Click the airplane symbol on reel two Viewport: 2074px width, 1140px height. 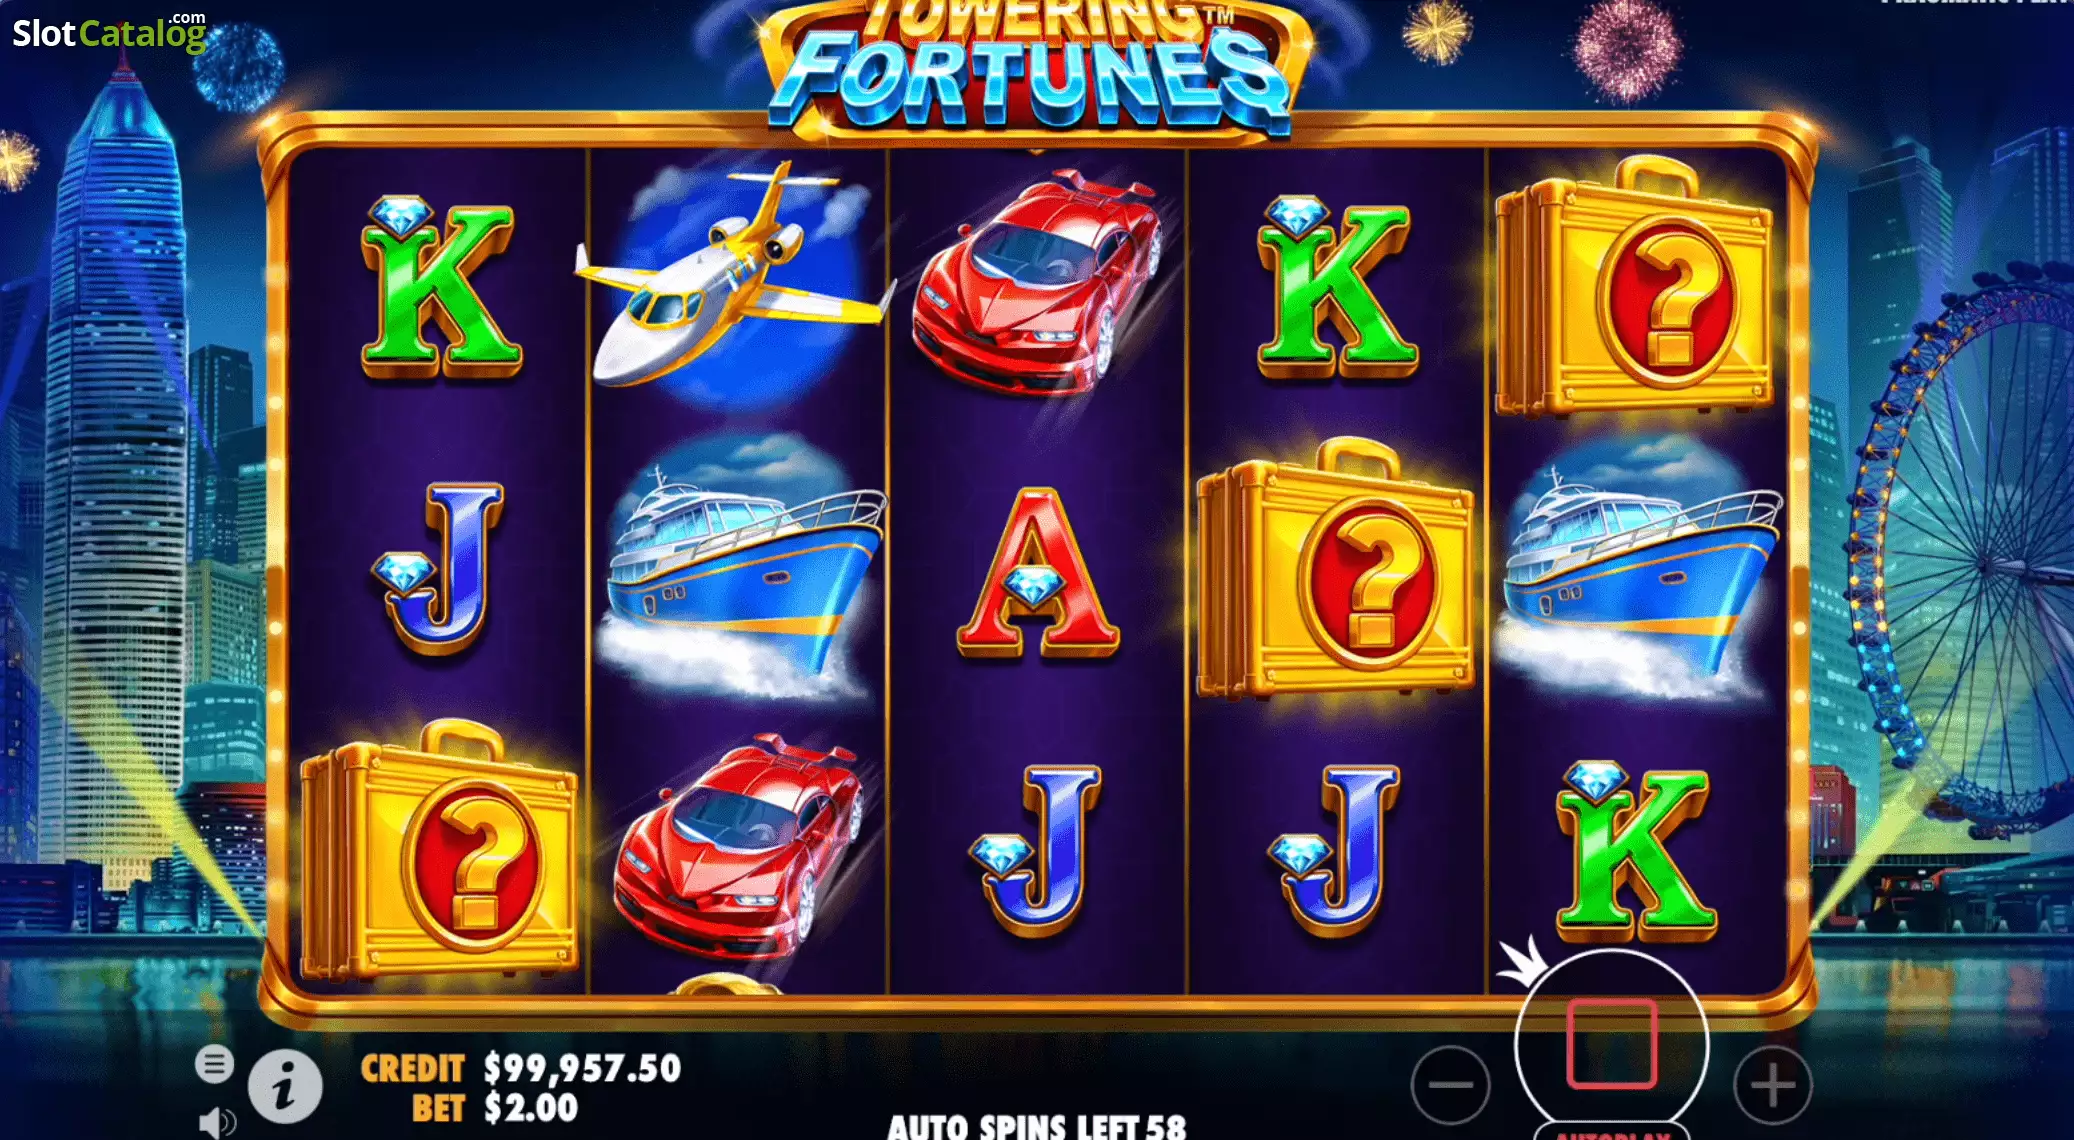(735, 275)
